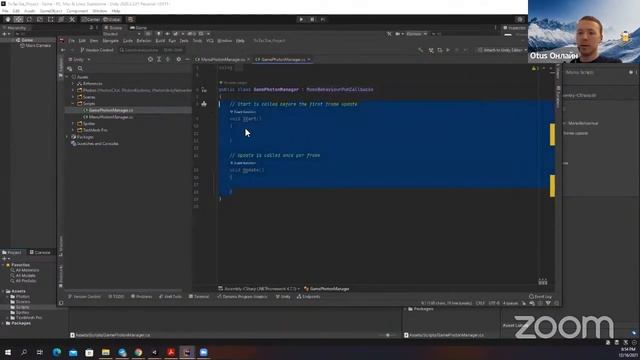640x360 pixels.
Task: Open the Rider Navigate menu
Action: pos(110,41)
